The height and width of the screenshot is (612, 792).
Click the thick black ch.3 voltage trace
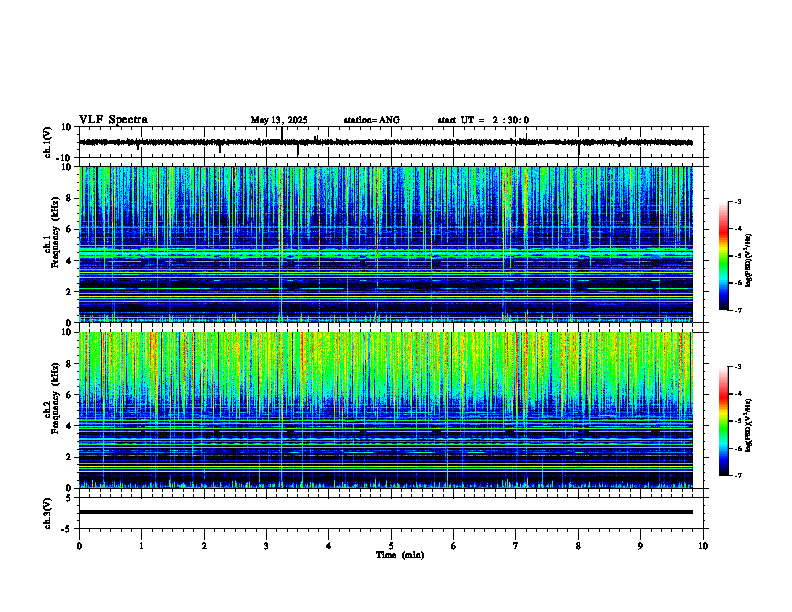tap(386, 512)
